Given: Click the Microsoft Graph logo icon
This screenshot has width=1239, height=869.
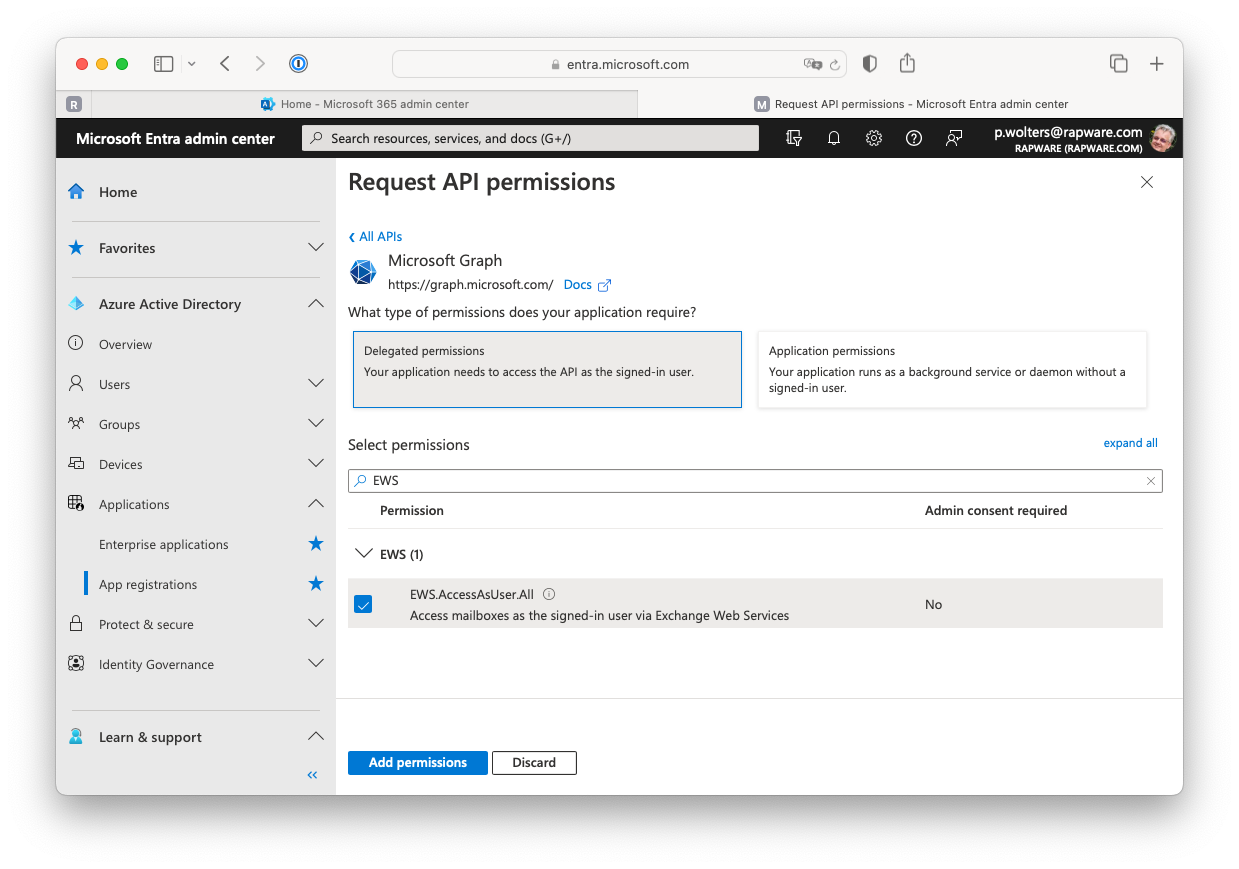Looking at the screenshot, I should [363, 272].
